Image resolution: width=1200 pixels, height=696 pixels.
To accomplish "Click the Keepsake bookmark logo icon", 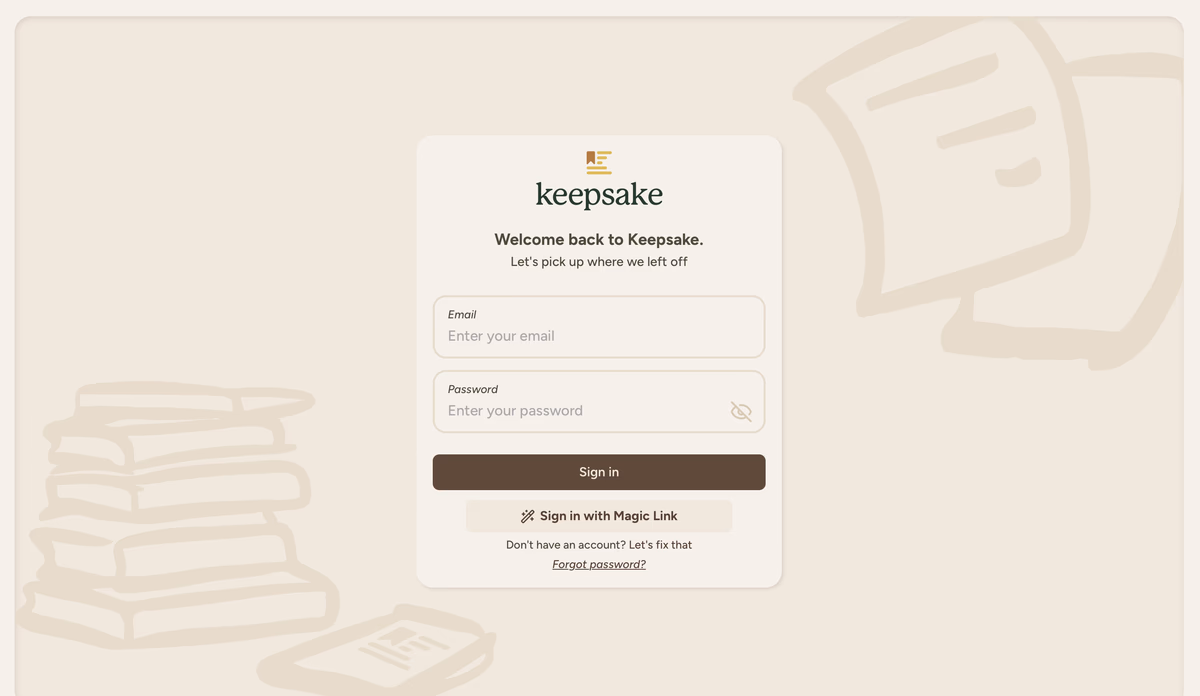I will pos(599,162).
